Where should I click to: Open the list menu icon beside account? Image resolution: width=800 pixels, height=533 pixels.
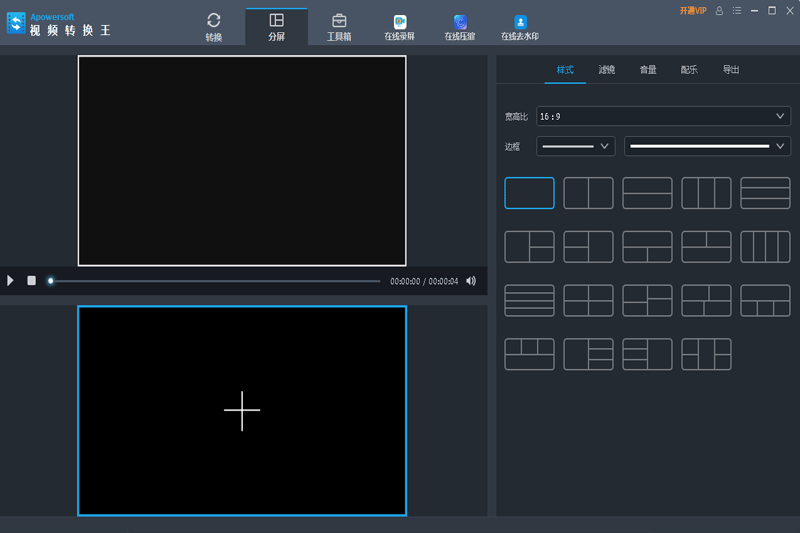coord(737,10)
